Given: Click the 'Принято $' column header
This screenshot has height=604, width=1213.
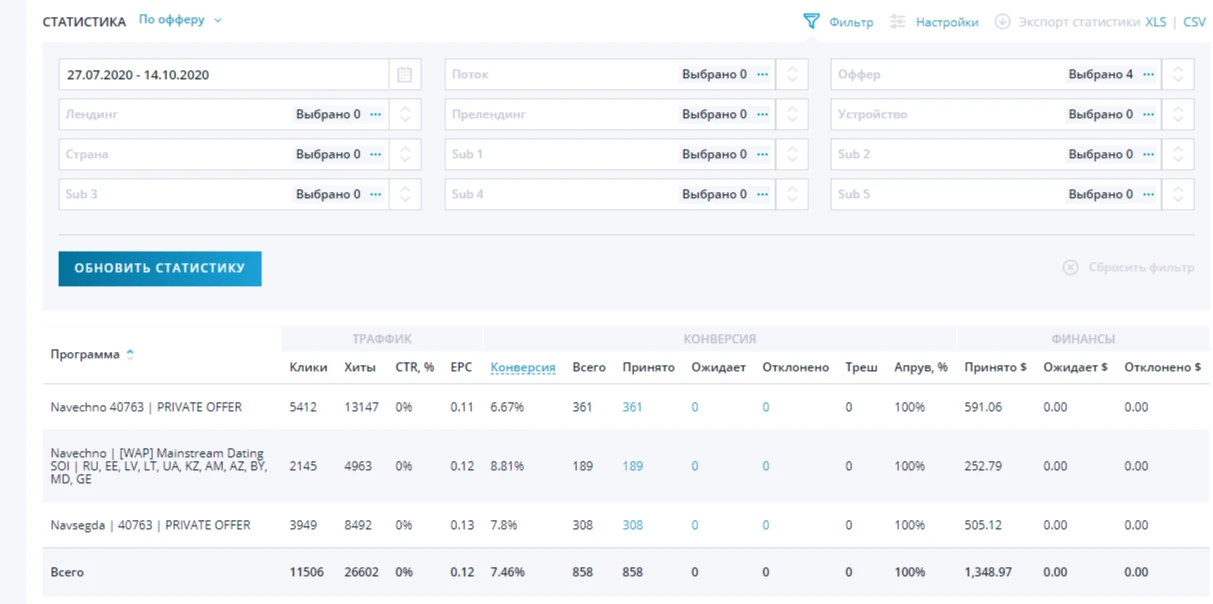Looking at the screenshot, I should point(995,367).
